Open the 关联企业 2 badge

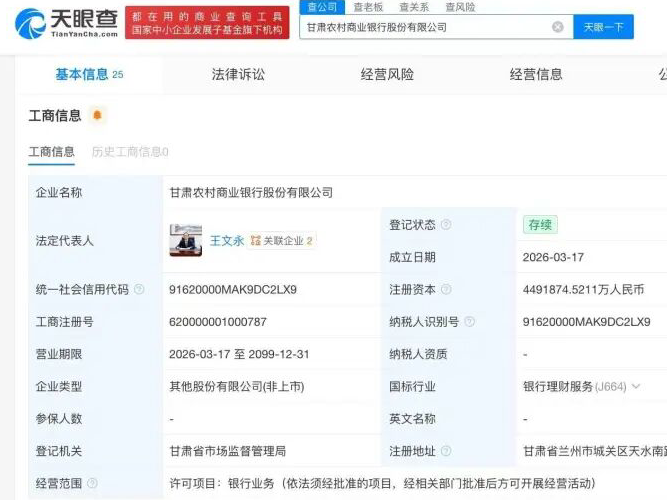coord(282,241)
